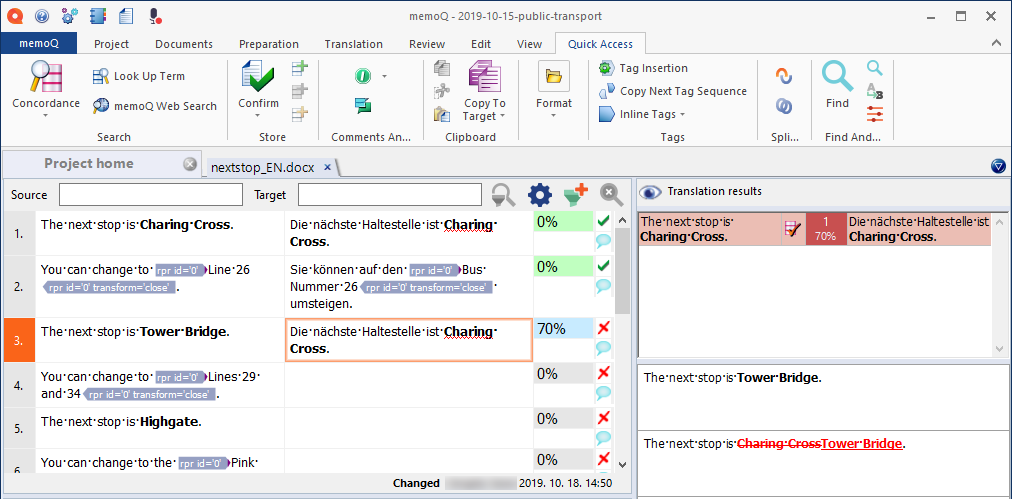Image resolution: width=1012 pixels, height=499 pixels.
Task: Collapse the ribbon with the chevron arrow
Action: (x=996, y=43)
